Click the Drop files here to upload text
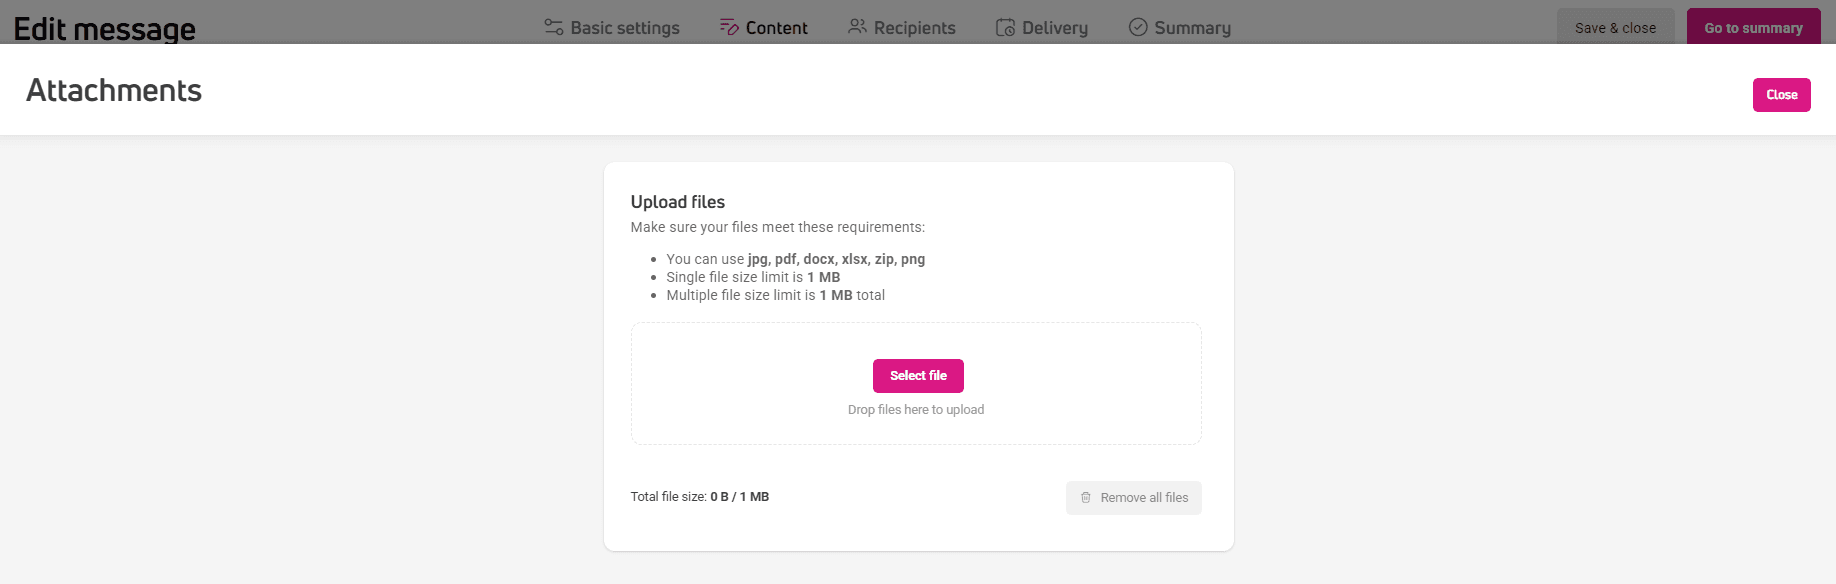This screenshot has width=1836, height=584. click(916, 410)
